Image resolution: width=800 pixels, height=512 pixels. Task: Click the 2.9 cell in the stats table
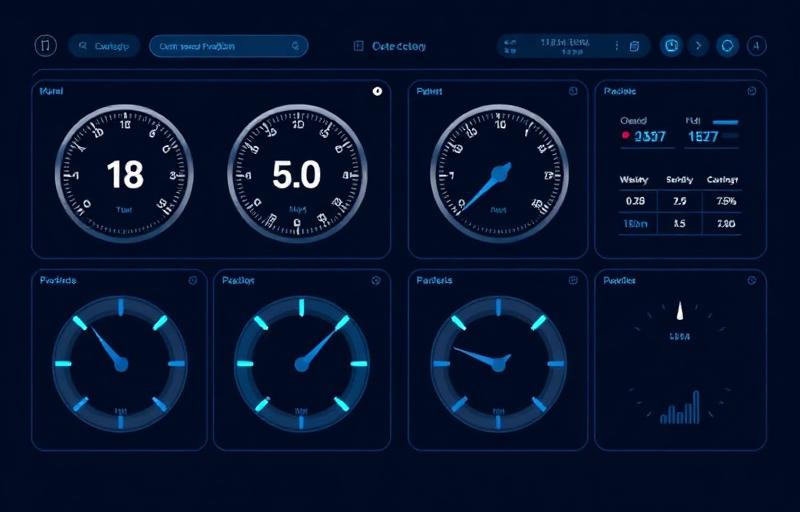click(x=680, y=201)
